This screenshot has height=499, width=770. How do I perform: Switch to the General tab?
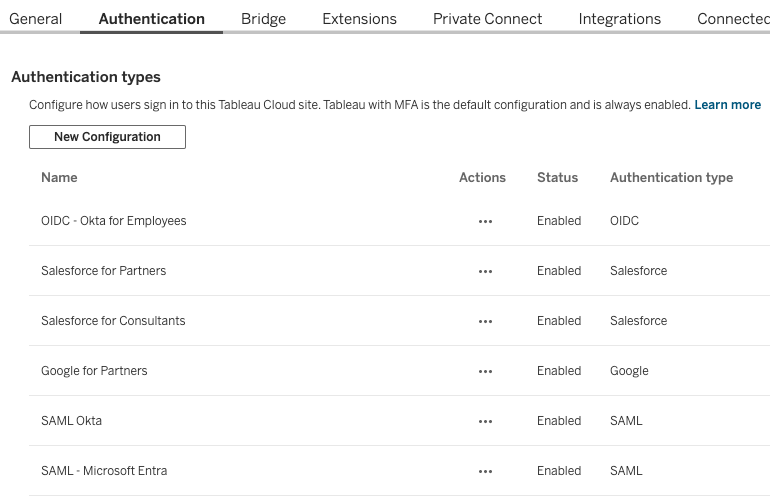pos(36,19)
